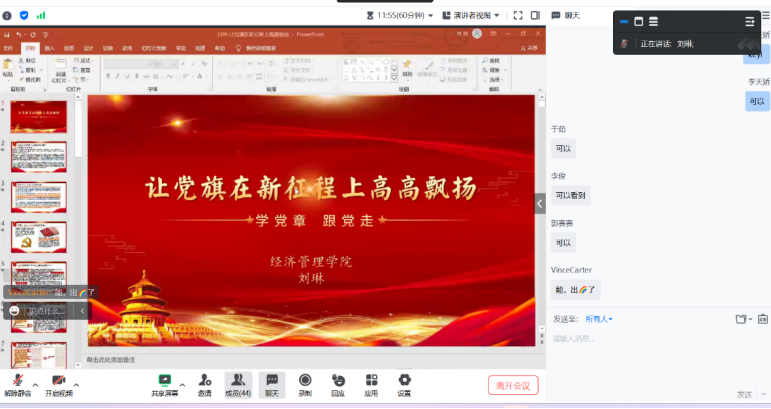Select the first slide thumbnail

point(38,117)
